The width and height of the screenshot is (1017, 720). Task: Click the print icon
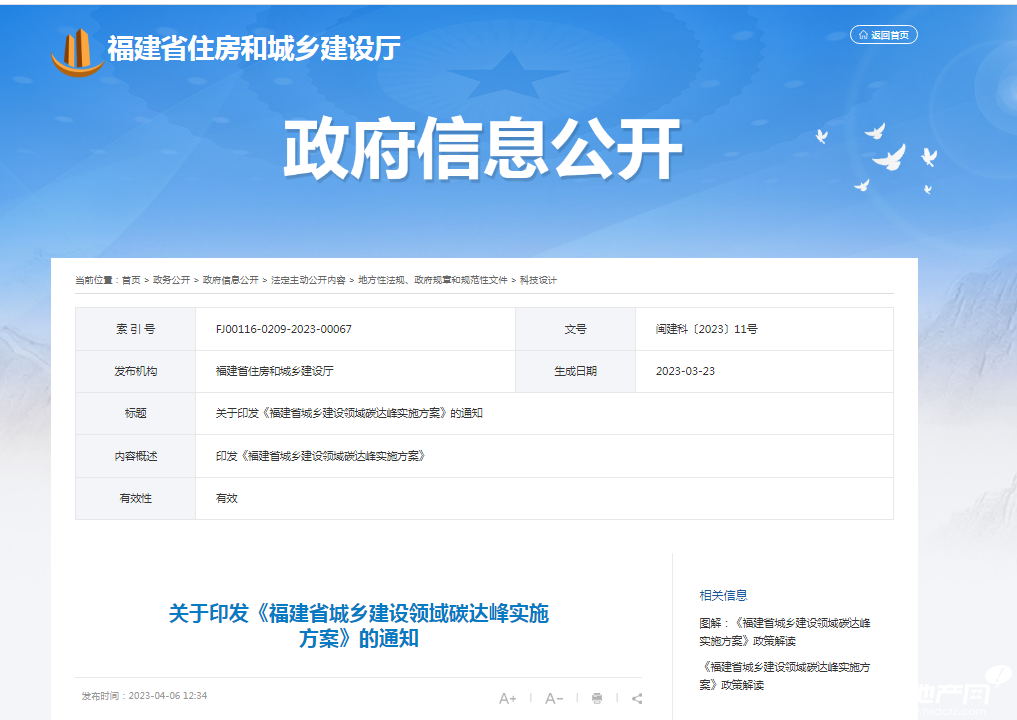pos(597,699)
